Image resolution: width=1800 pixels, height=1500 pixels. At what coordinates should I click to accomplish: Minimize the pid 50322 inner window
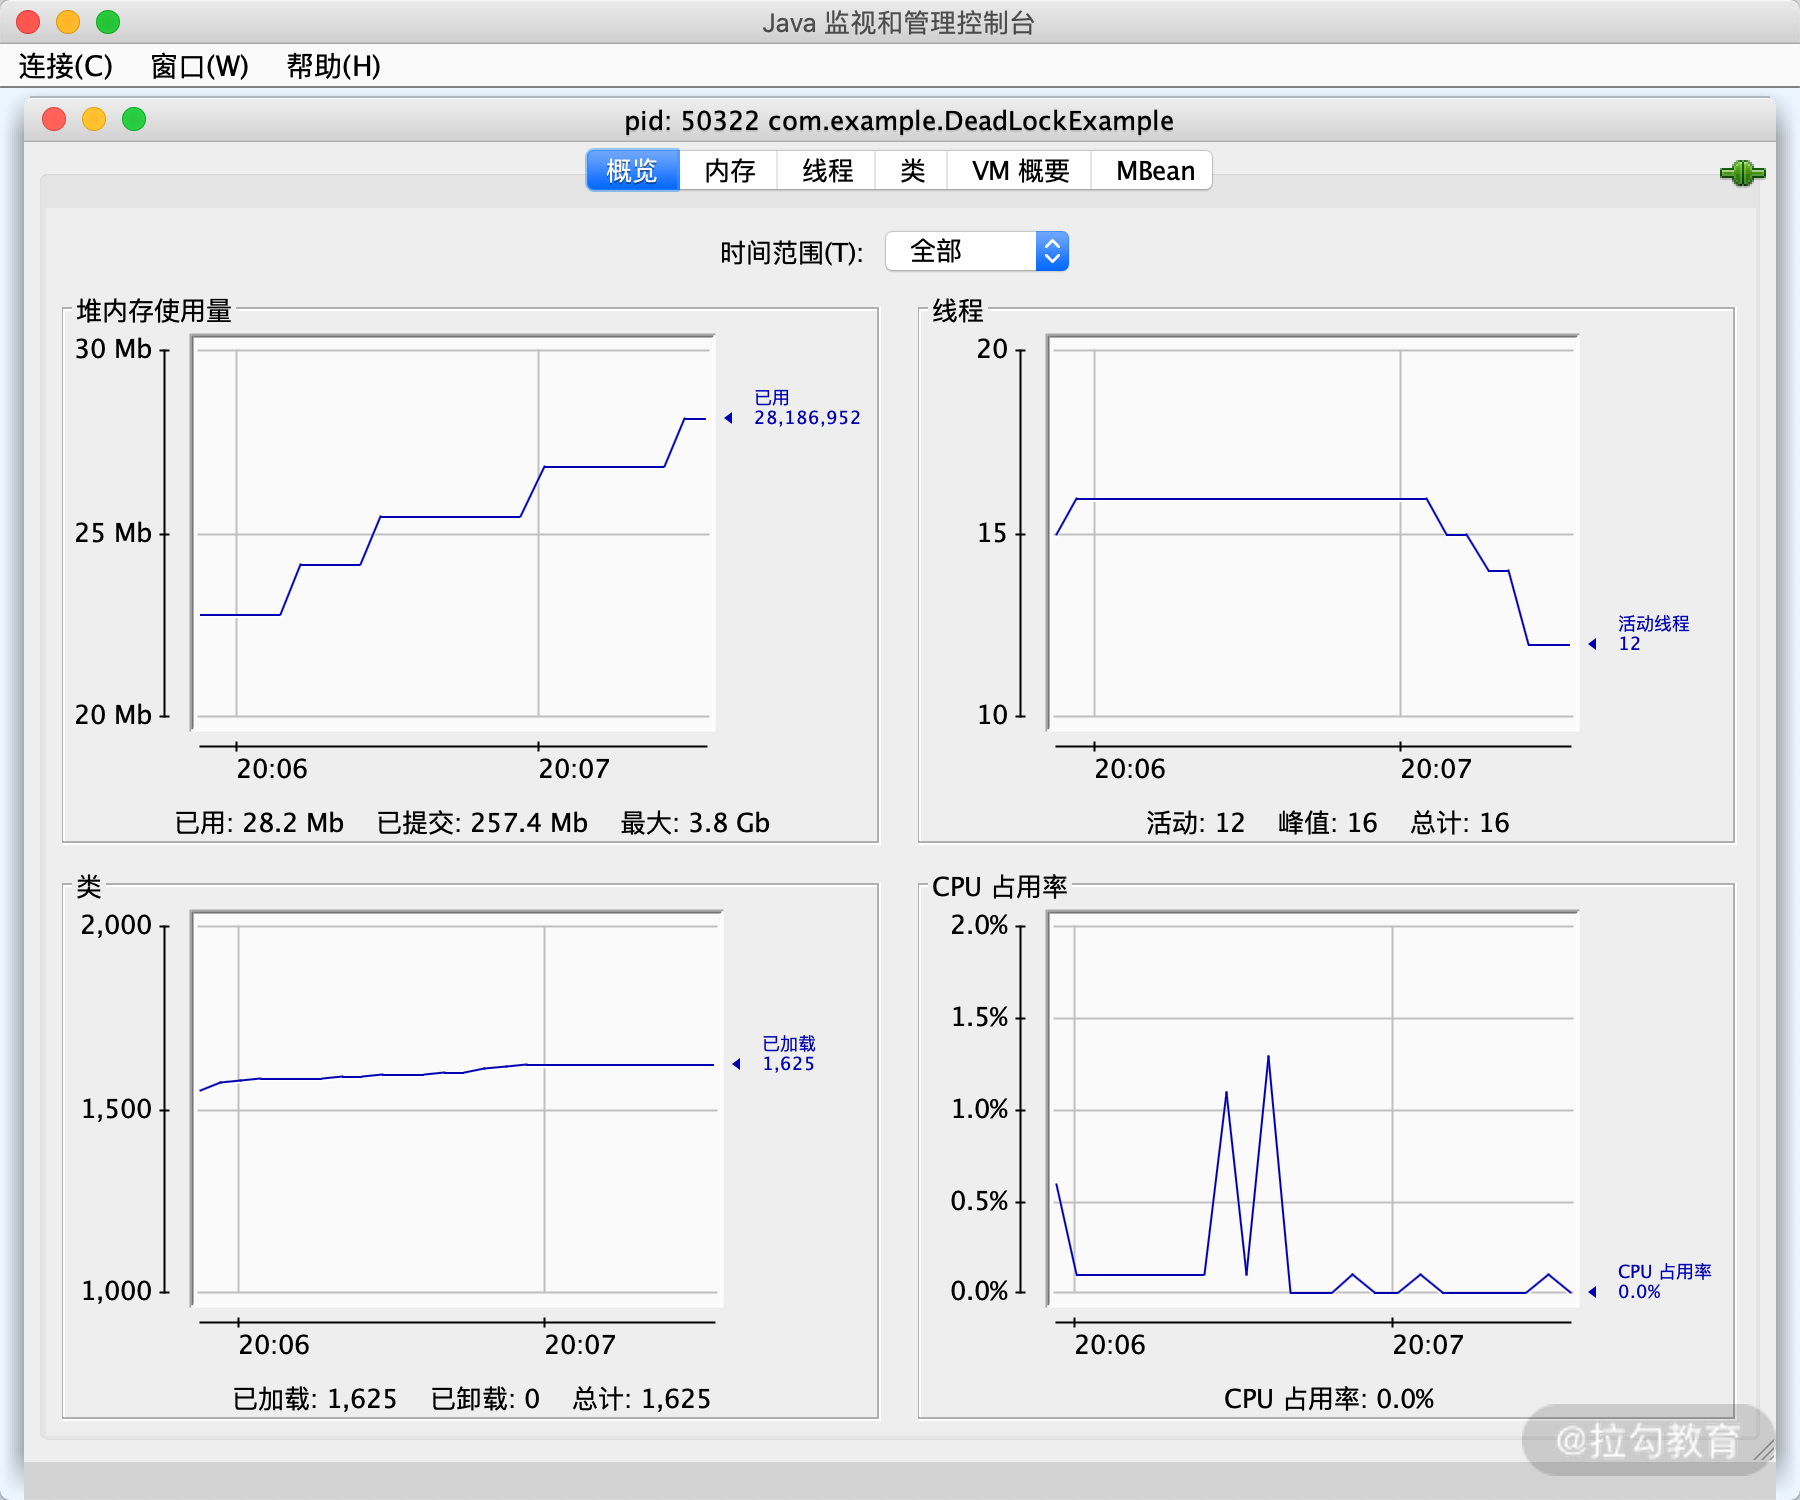pos(94,119)
